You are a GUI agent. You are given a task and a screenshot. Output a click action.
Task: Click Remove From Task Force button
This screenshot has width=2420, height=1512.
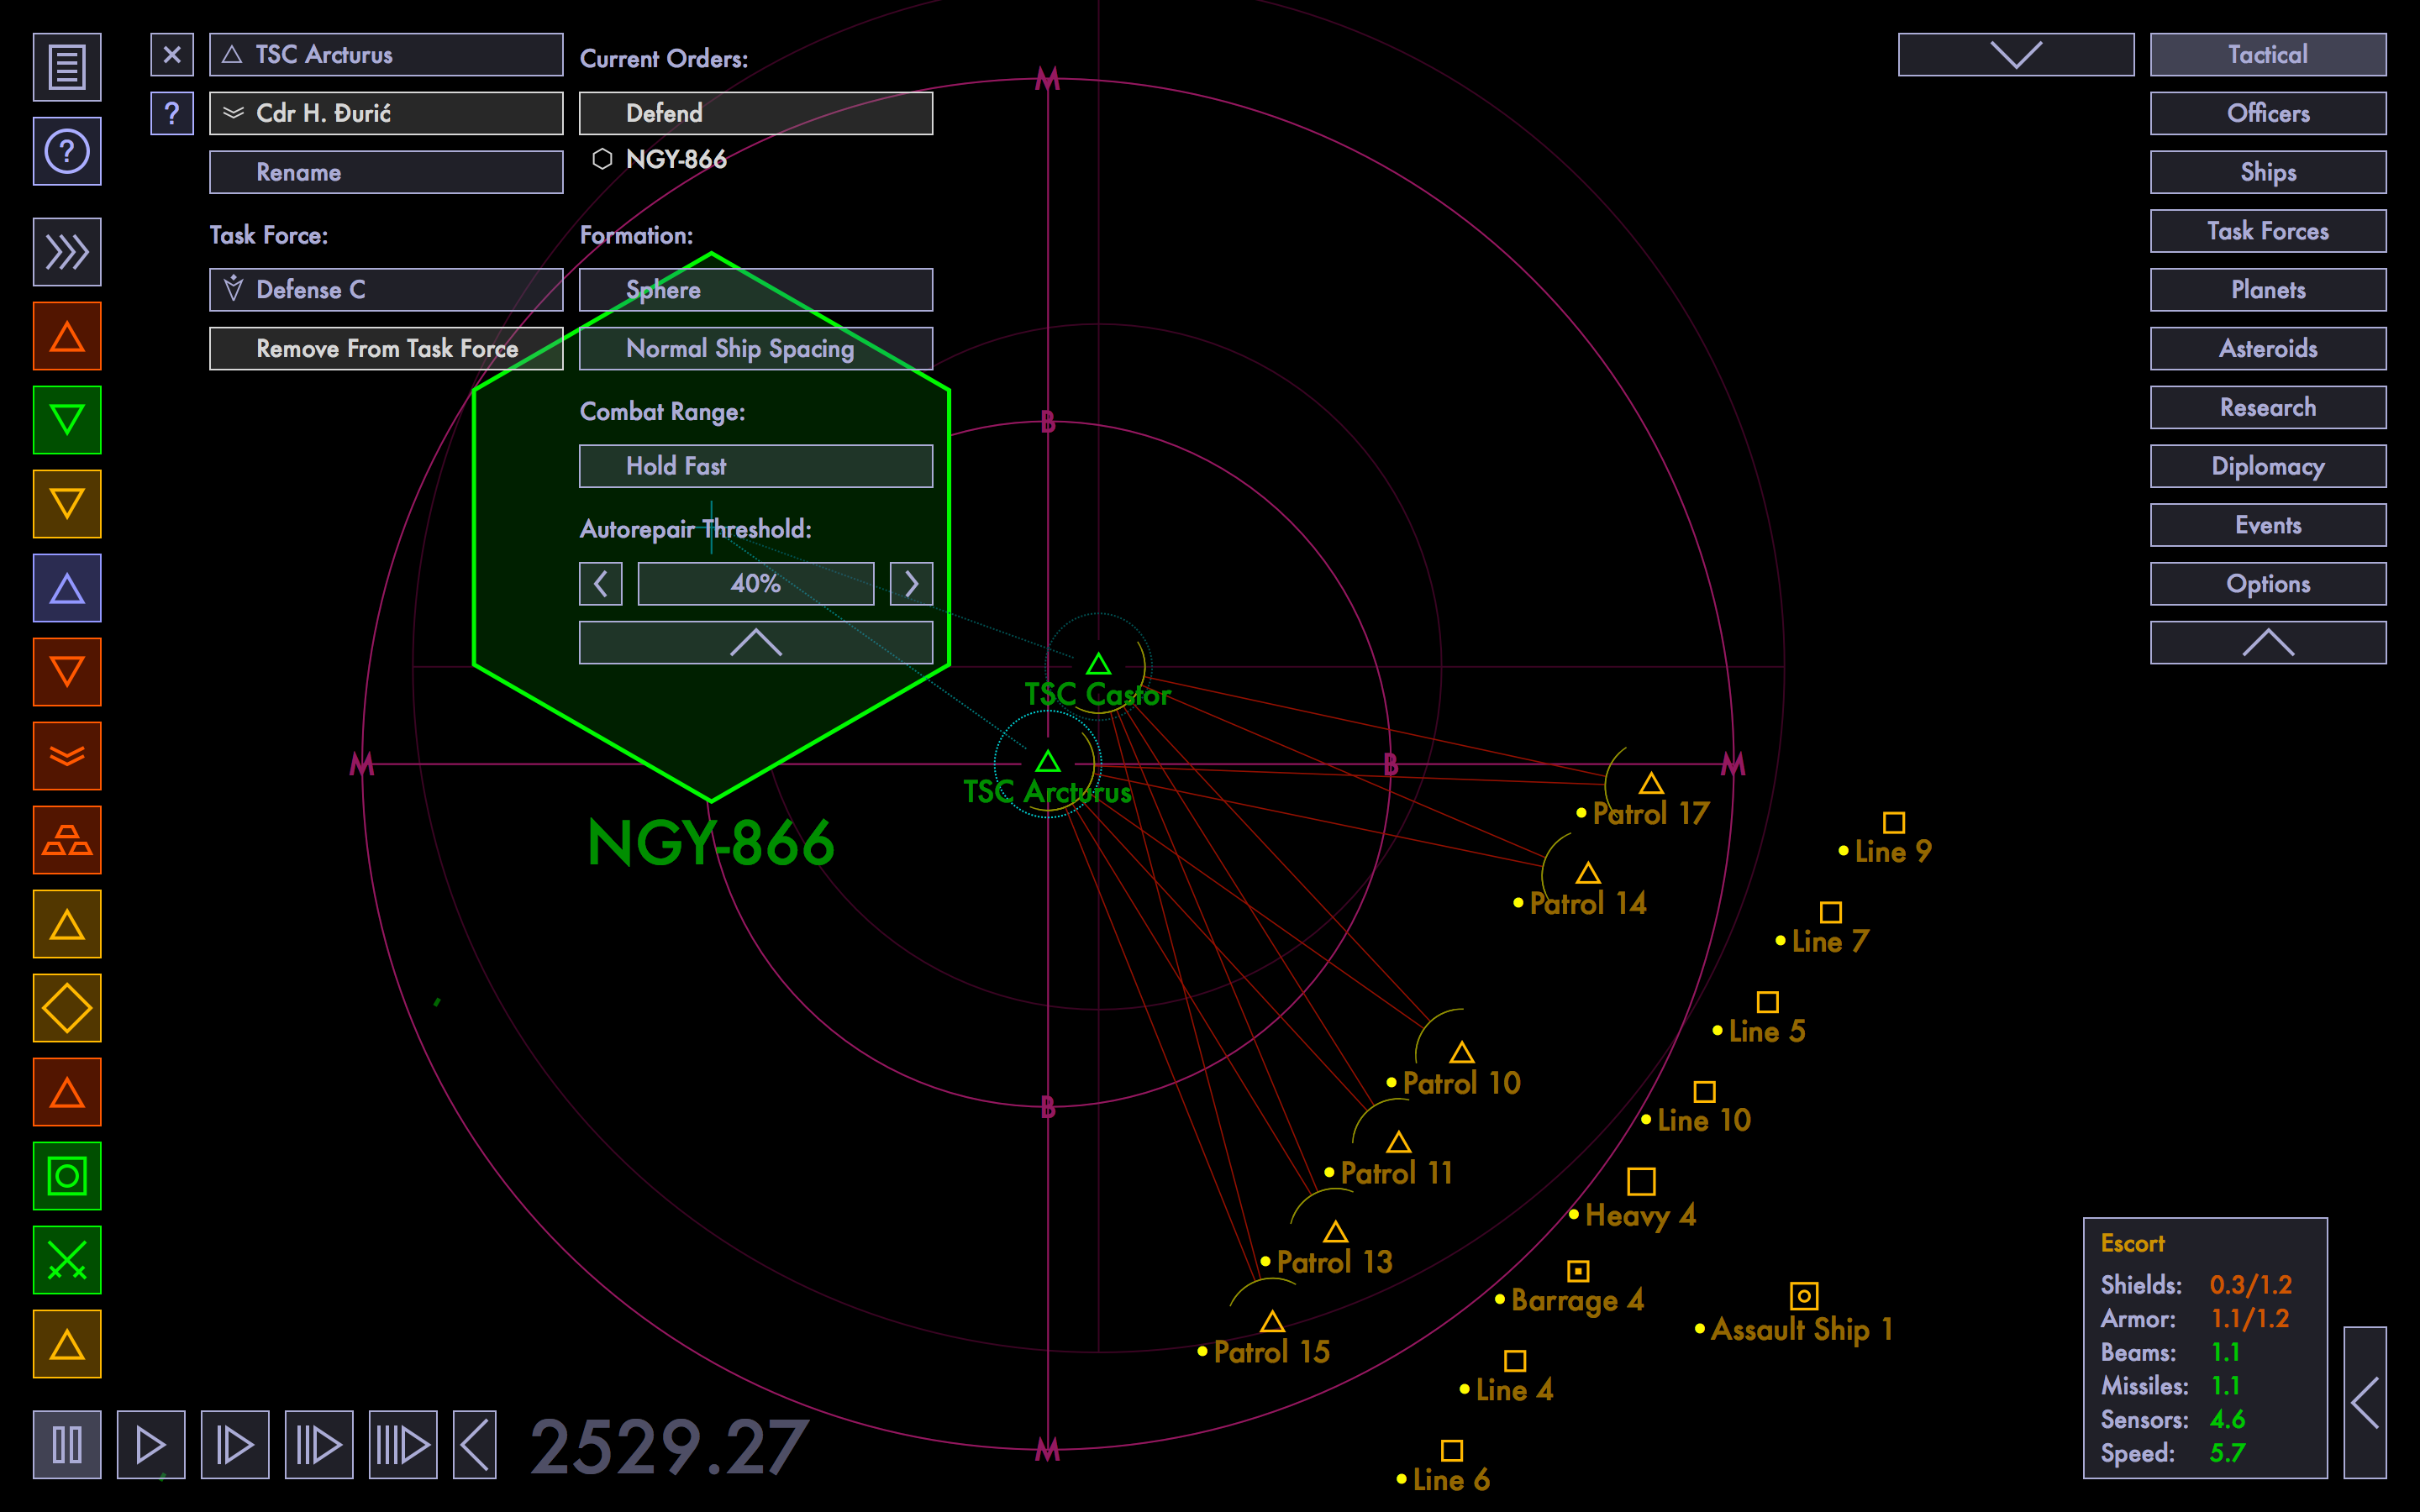[386, 348]
